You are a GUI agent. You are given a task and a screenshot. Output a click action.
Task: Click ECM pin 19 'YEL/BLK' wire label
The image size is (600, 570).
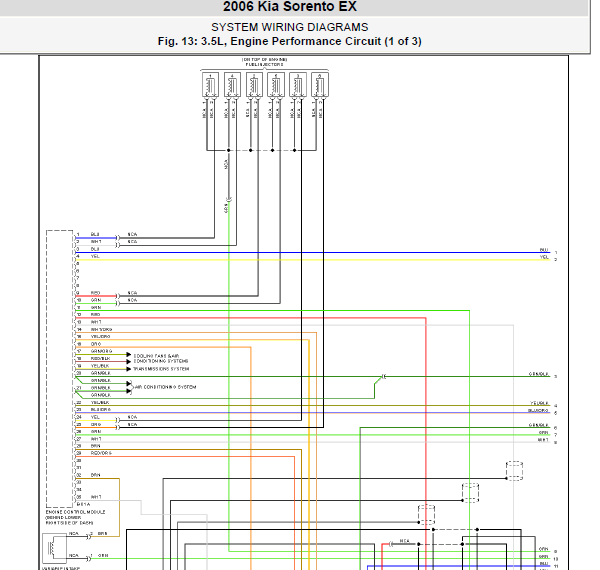pos(100,366)
